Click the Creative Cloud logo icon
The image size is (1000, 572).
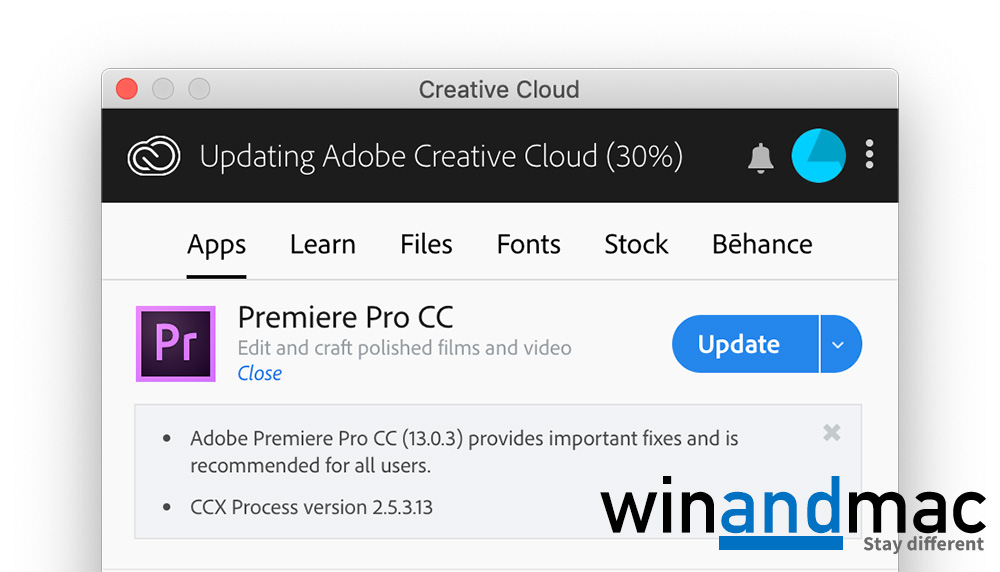[154, 156]
